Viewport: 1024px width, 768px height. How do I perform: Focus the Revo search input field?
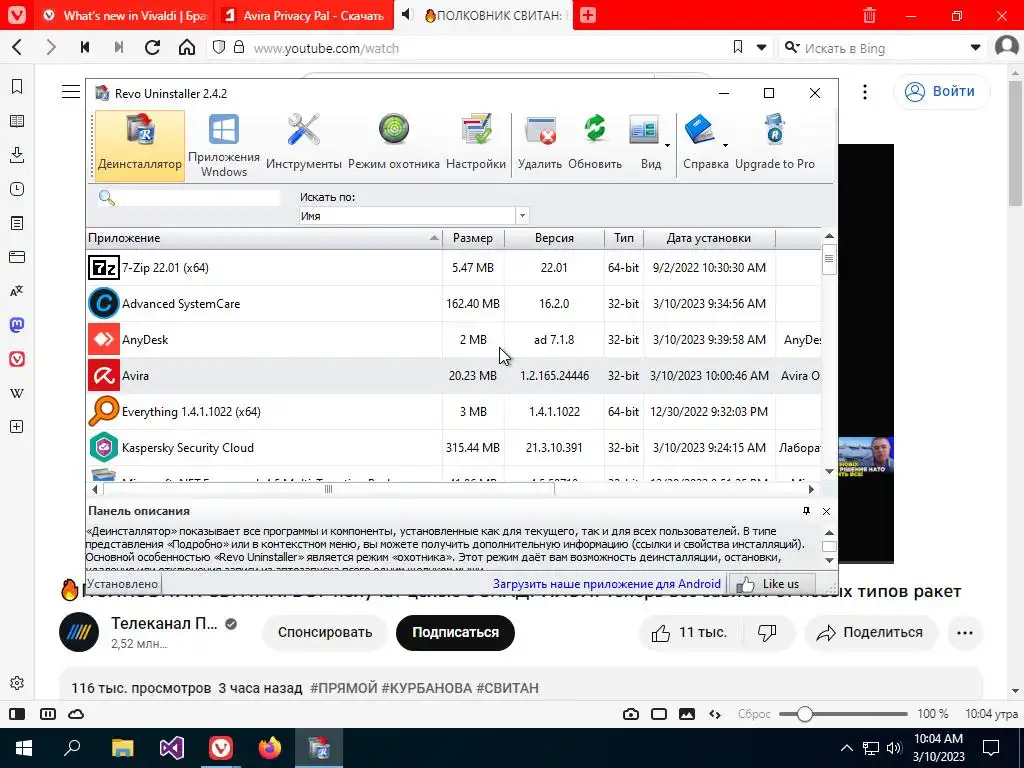coord(199,198)
